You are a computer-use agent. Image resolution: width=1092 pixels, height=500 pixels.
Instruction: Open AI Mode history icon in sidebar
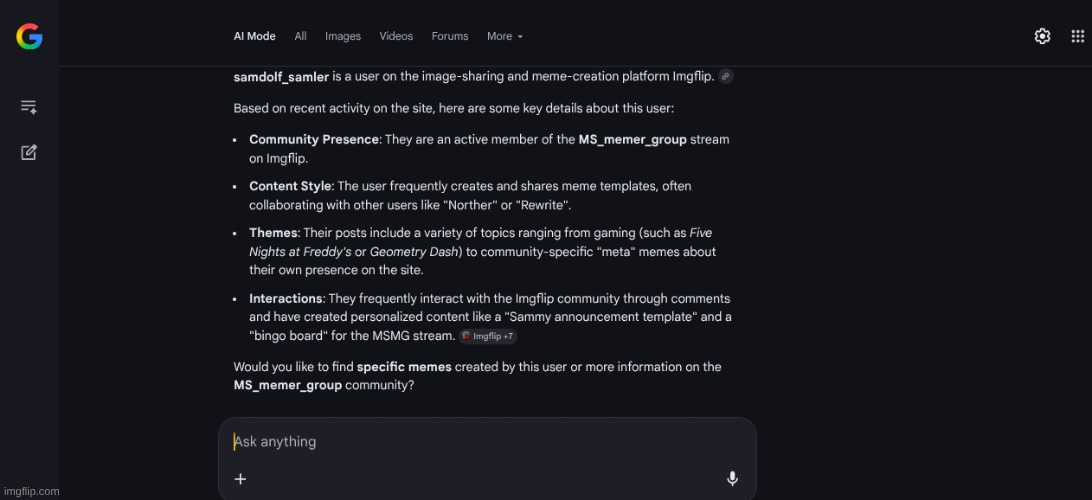pos(29,106)
